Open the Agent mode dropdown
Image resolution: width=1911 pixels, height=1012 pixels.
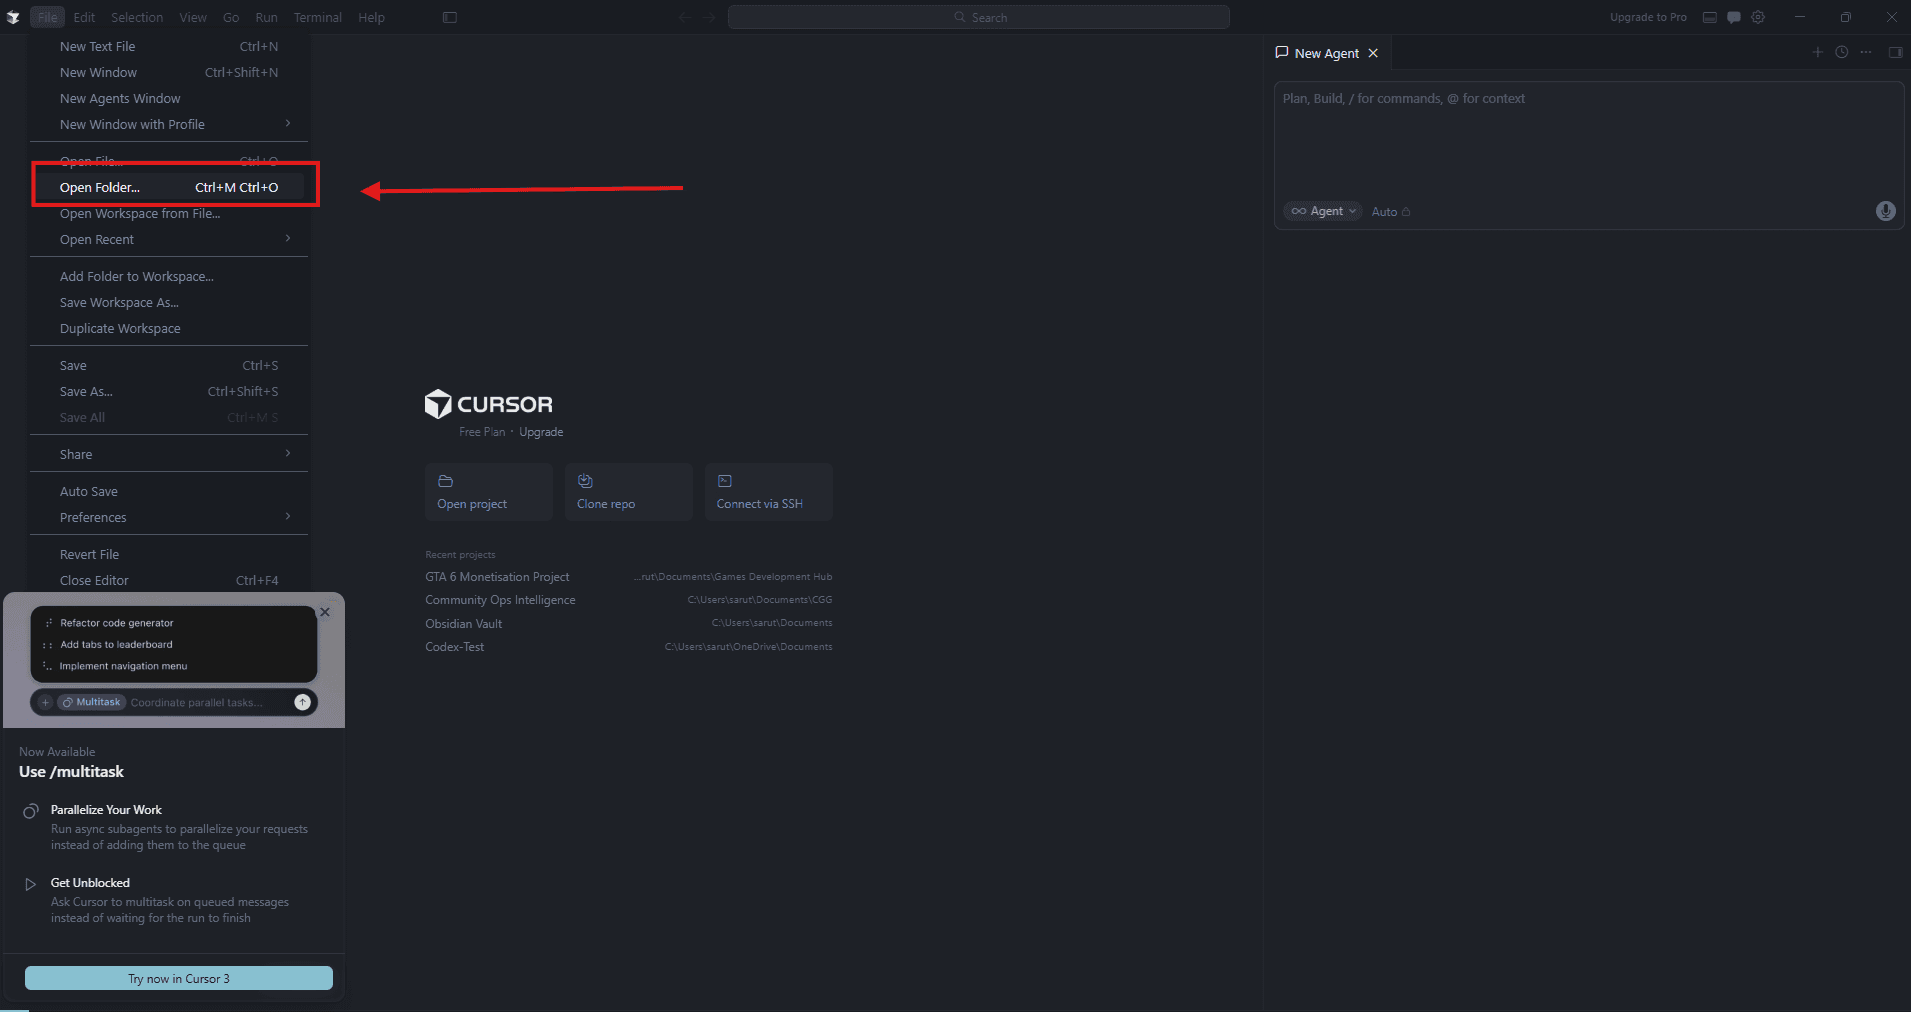[1323, 211]
